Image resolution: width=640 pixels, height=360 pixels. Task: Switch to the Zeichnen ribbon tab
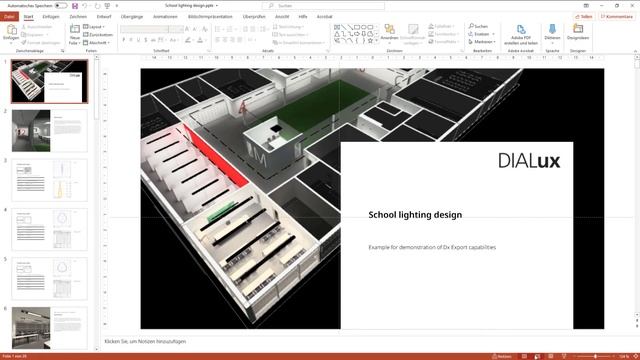[x=78, y=17]
